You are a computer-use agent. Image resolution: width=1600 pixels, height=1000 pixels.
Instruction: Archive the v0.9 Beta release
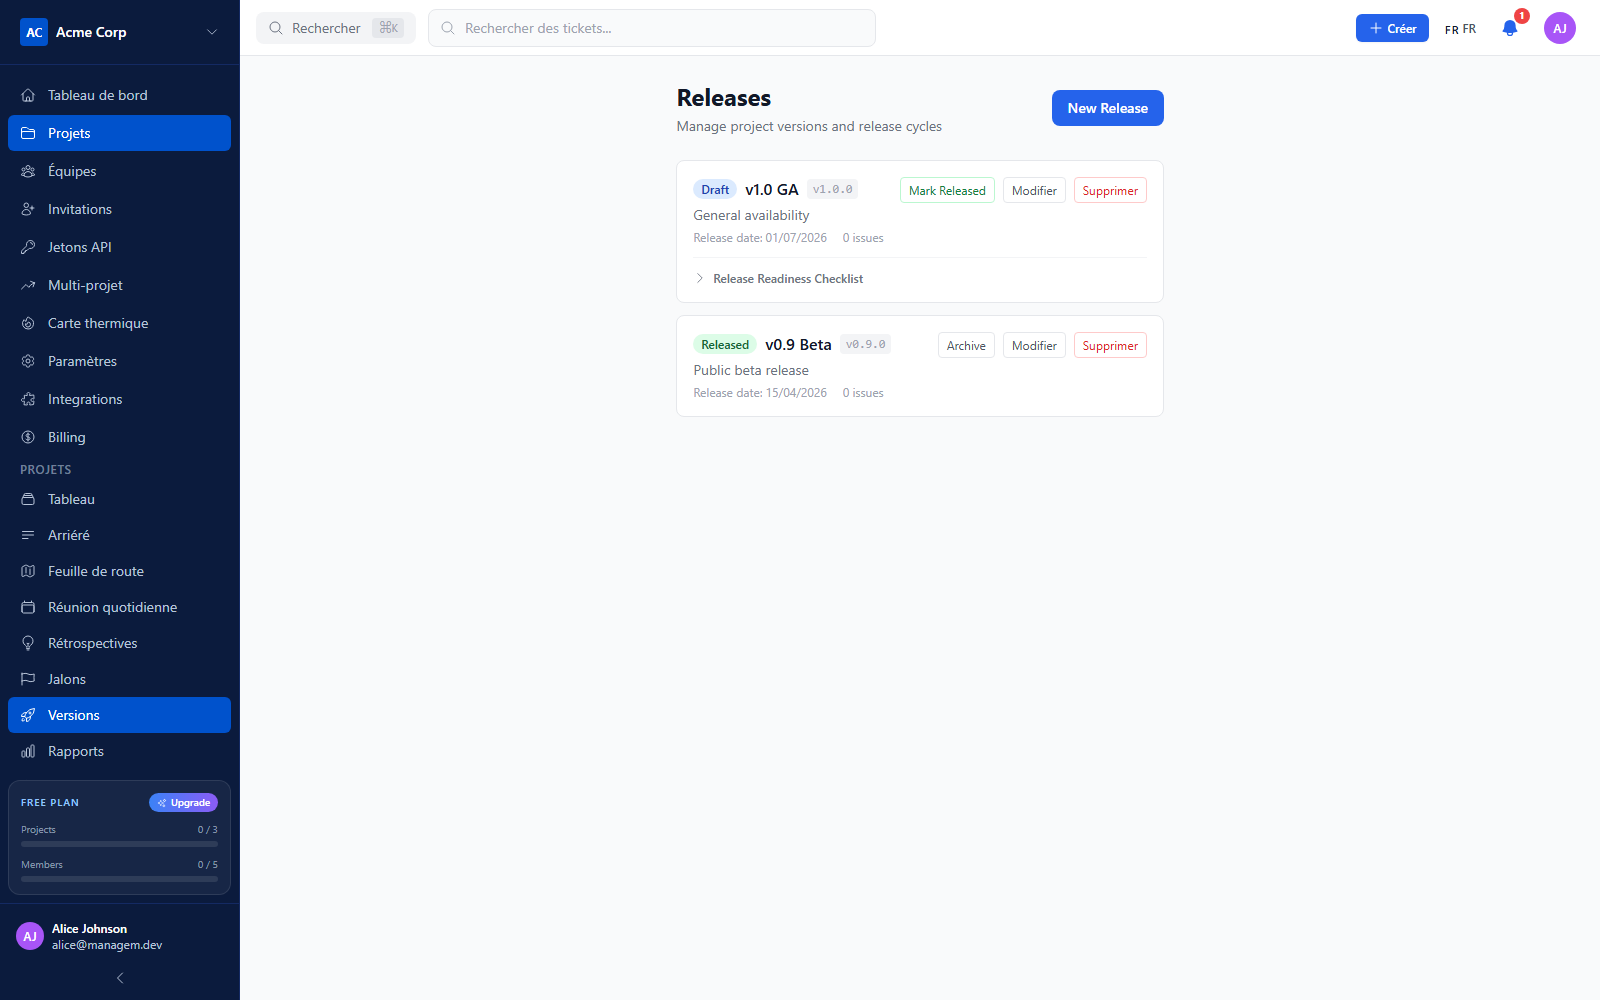coord(966,345)
